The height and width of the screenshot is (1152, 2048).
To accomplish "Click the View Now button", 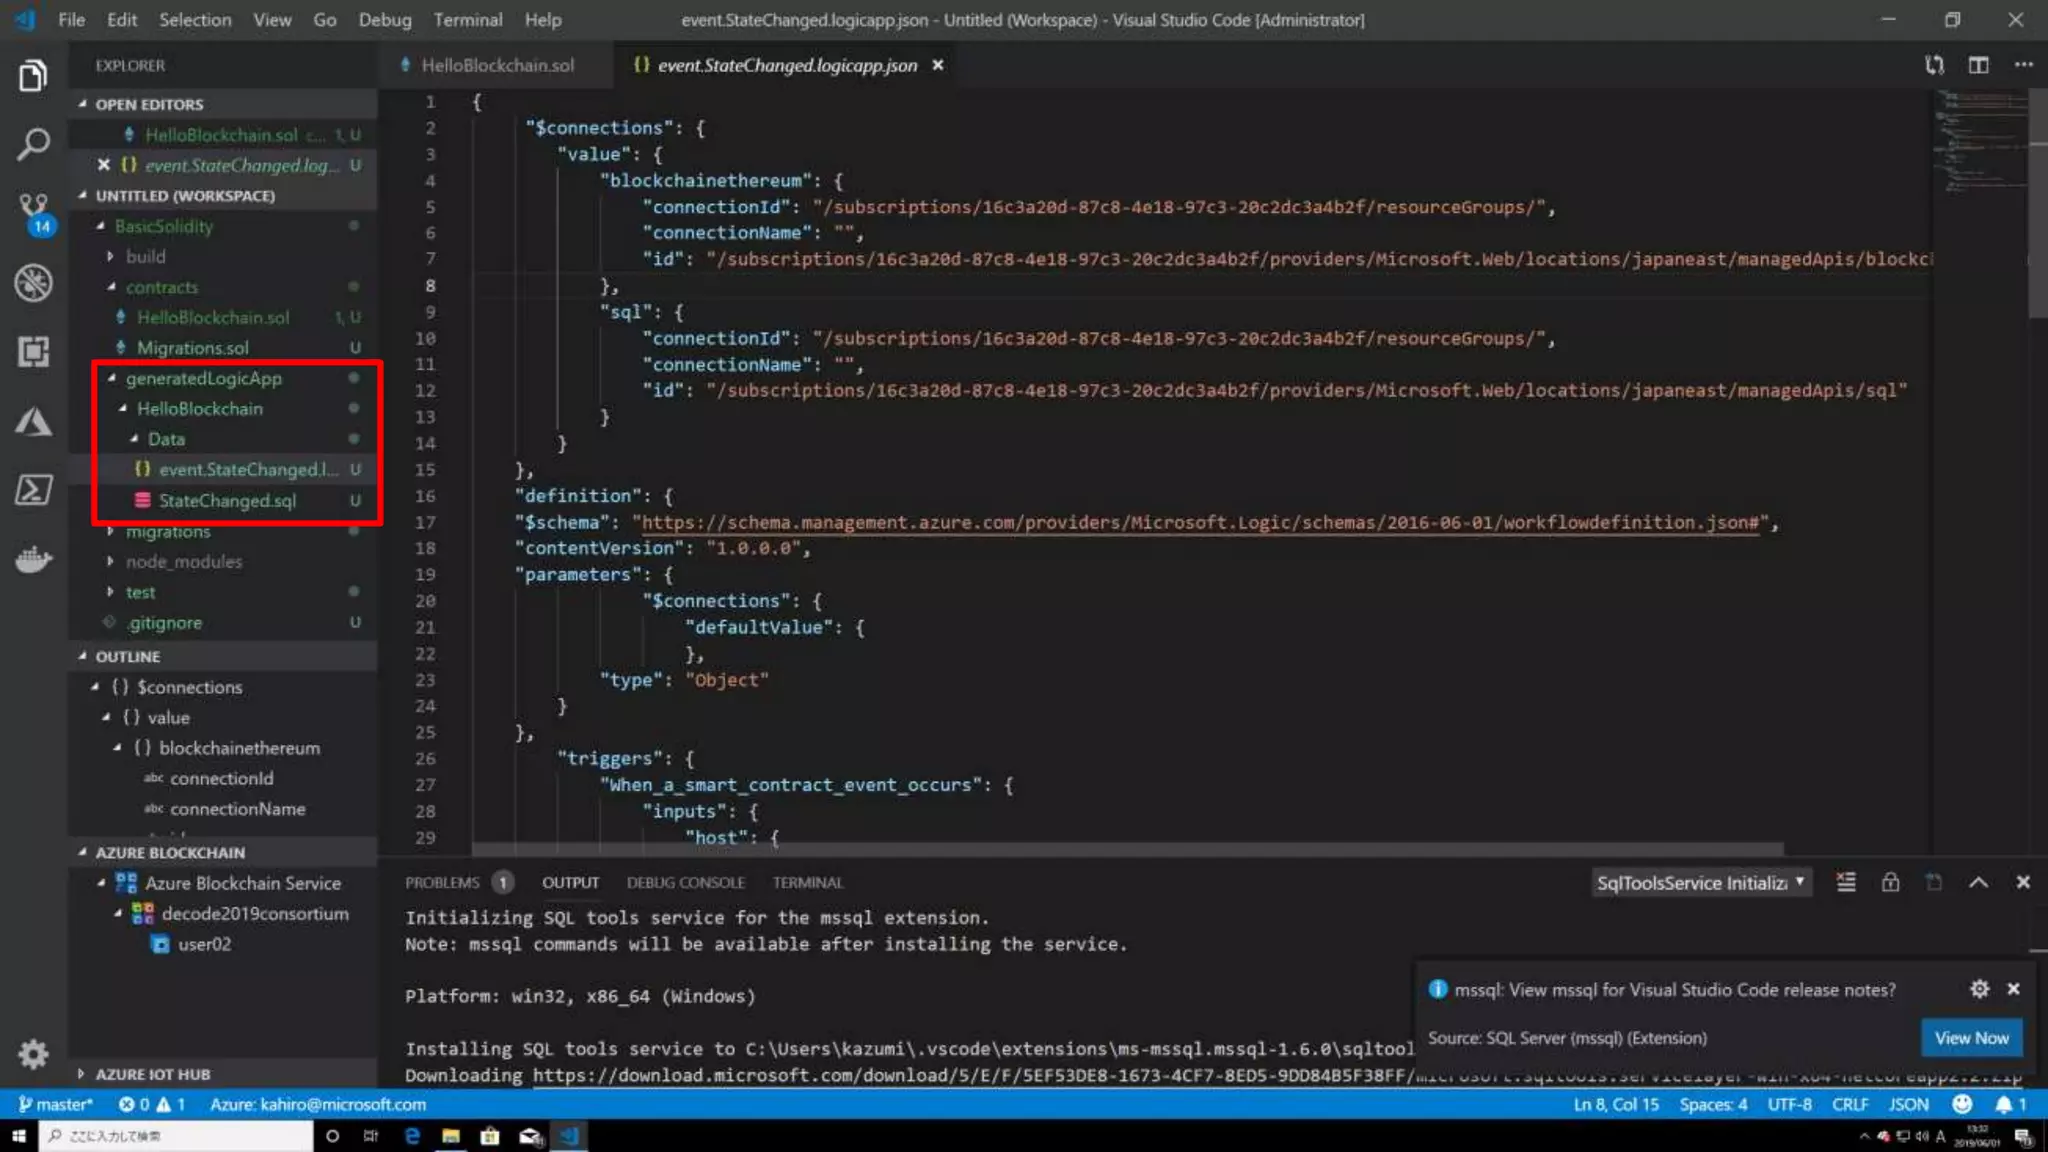I will click(1971, 1038).
